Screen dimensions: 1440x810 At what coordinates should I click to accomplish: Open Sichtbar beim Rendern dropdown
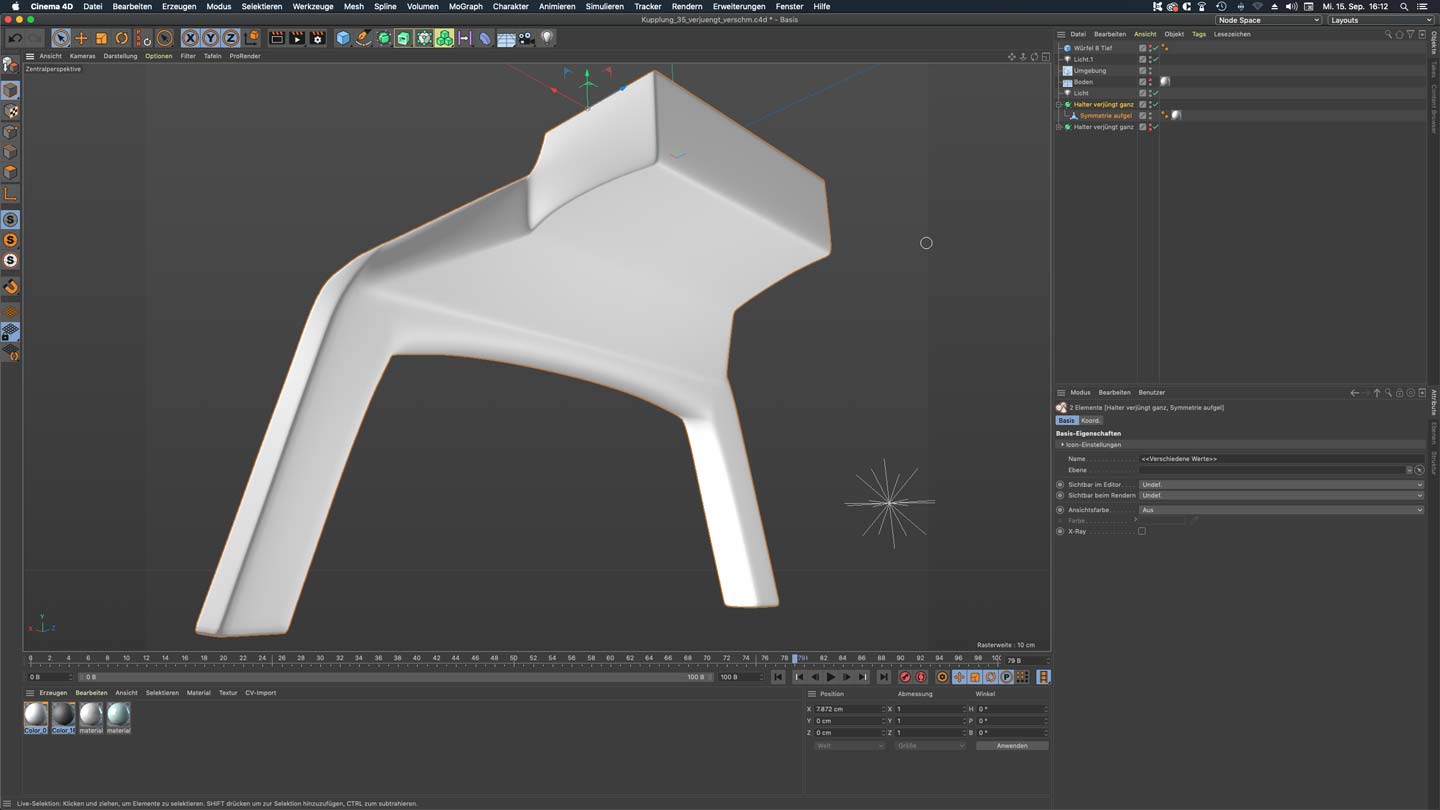click(1281, 496)
